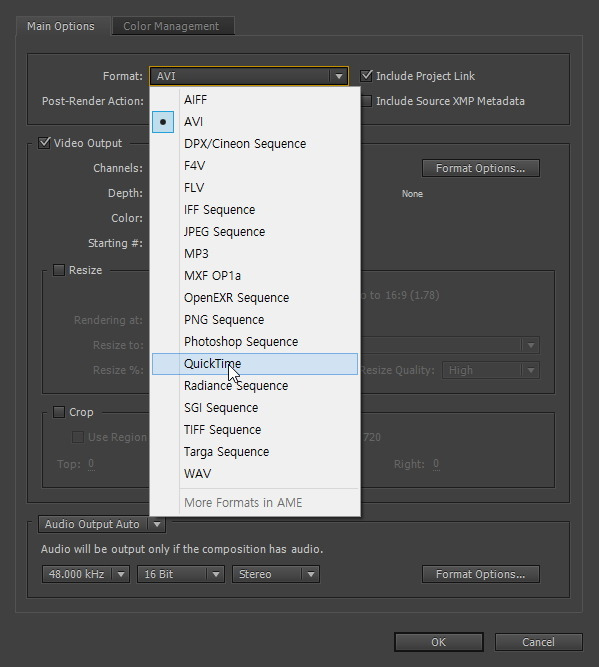This screenshot has width=599, height=667.
Task: Confirm settings with OK button
Action: pos(439,642)
